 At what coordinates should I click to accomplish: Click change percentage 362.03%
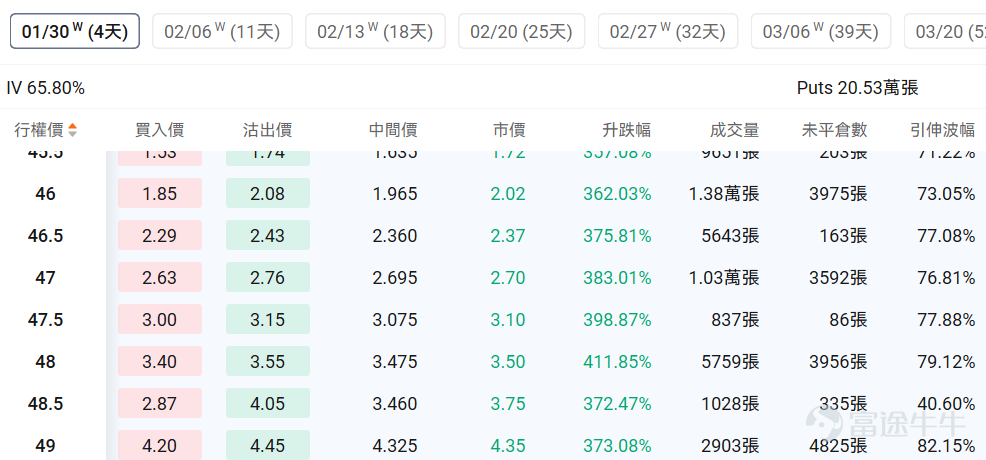pos(617,194)
